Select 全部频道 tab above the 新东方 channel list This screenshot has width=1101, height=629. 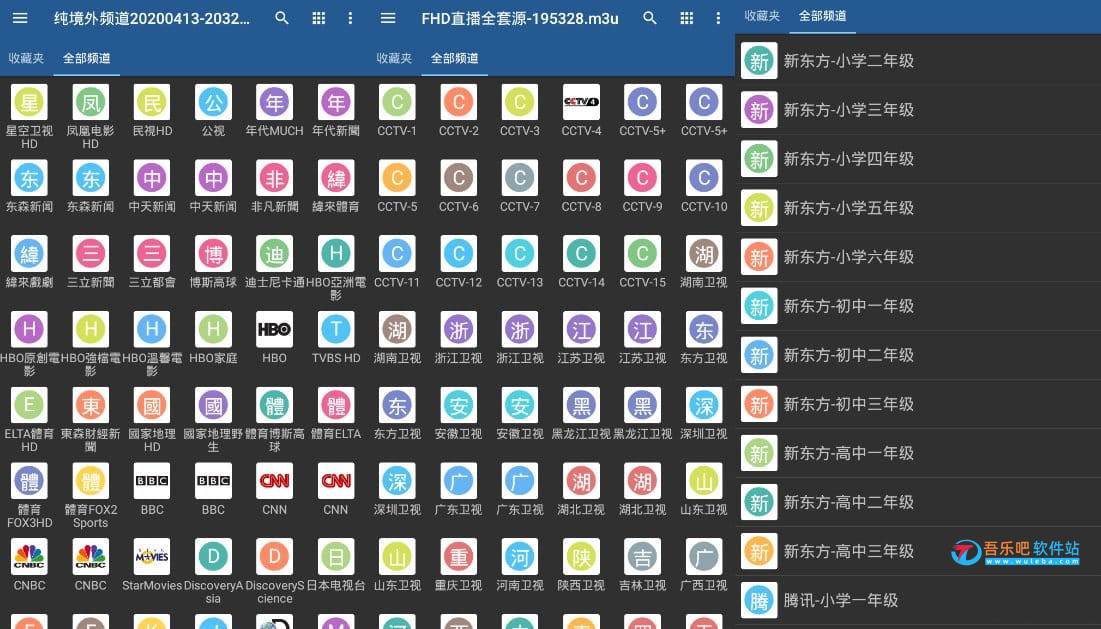822,15
